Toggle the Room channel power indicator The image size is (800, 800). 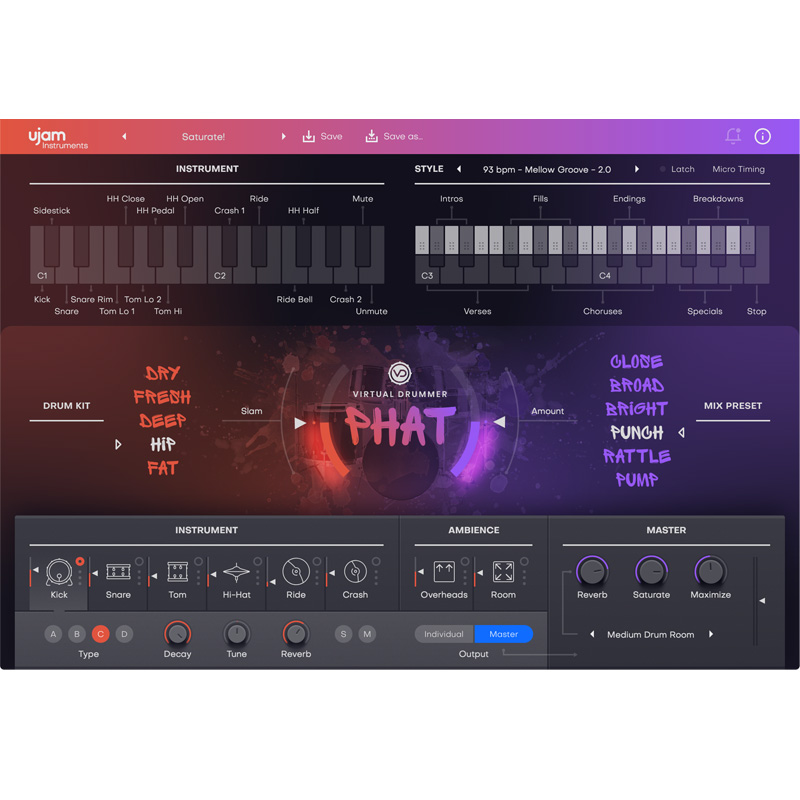[x=524, y=561]
